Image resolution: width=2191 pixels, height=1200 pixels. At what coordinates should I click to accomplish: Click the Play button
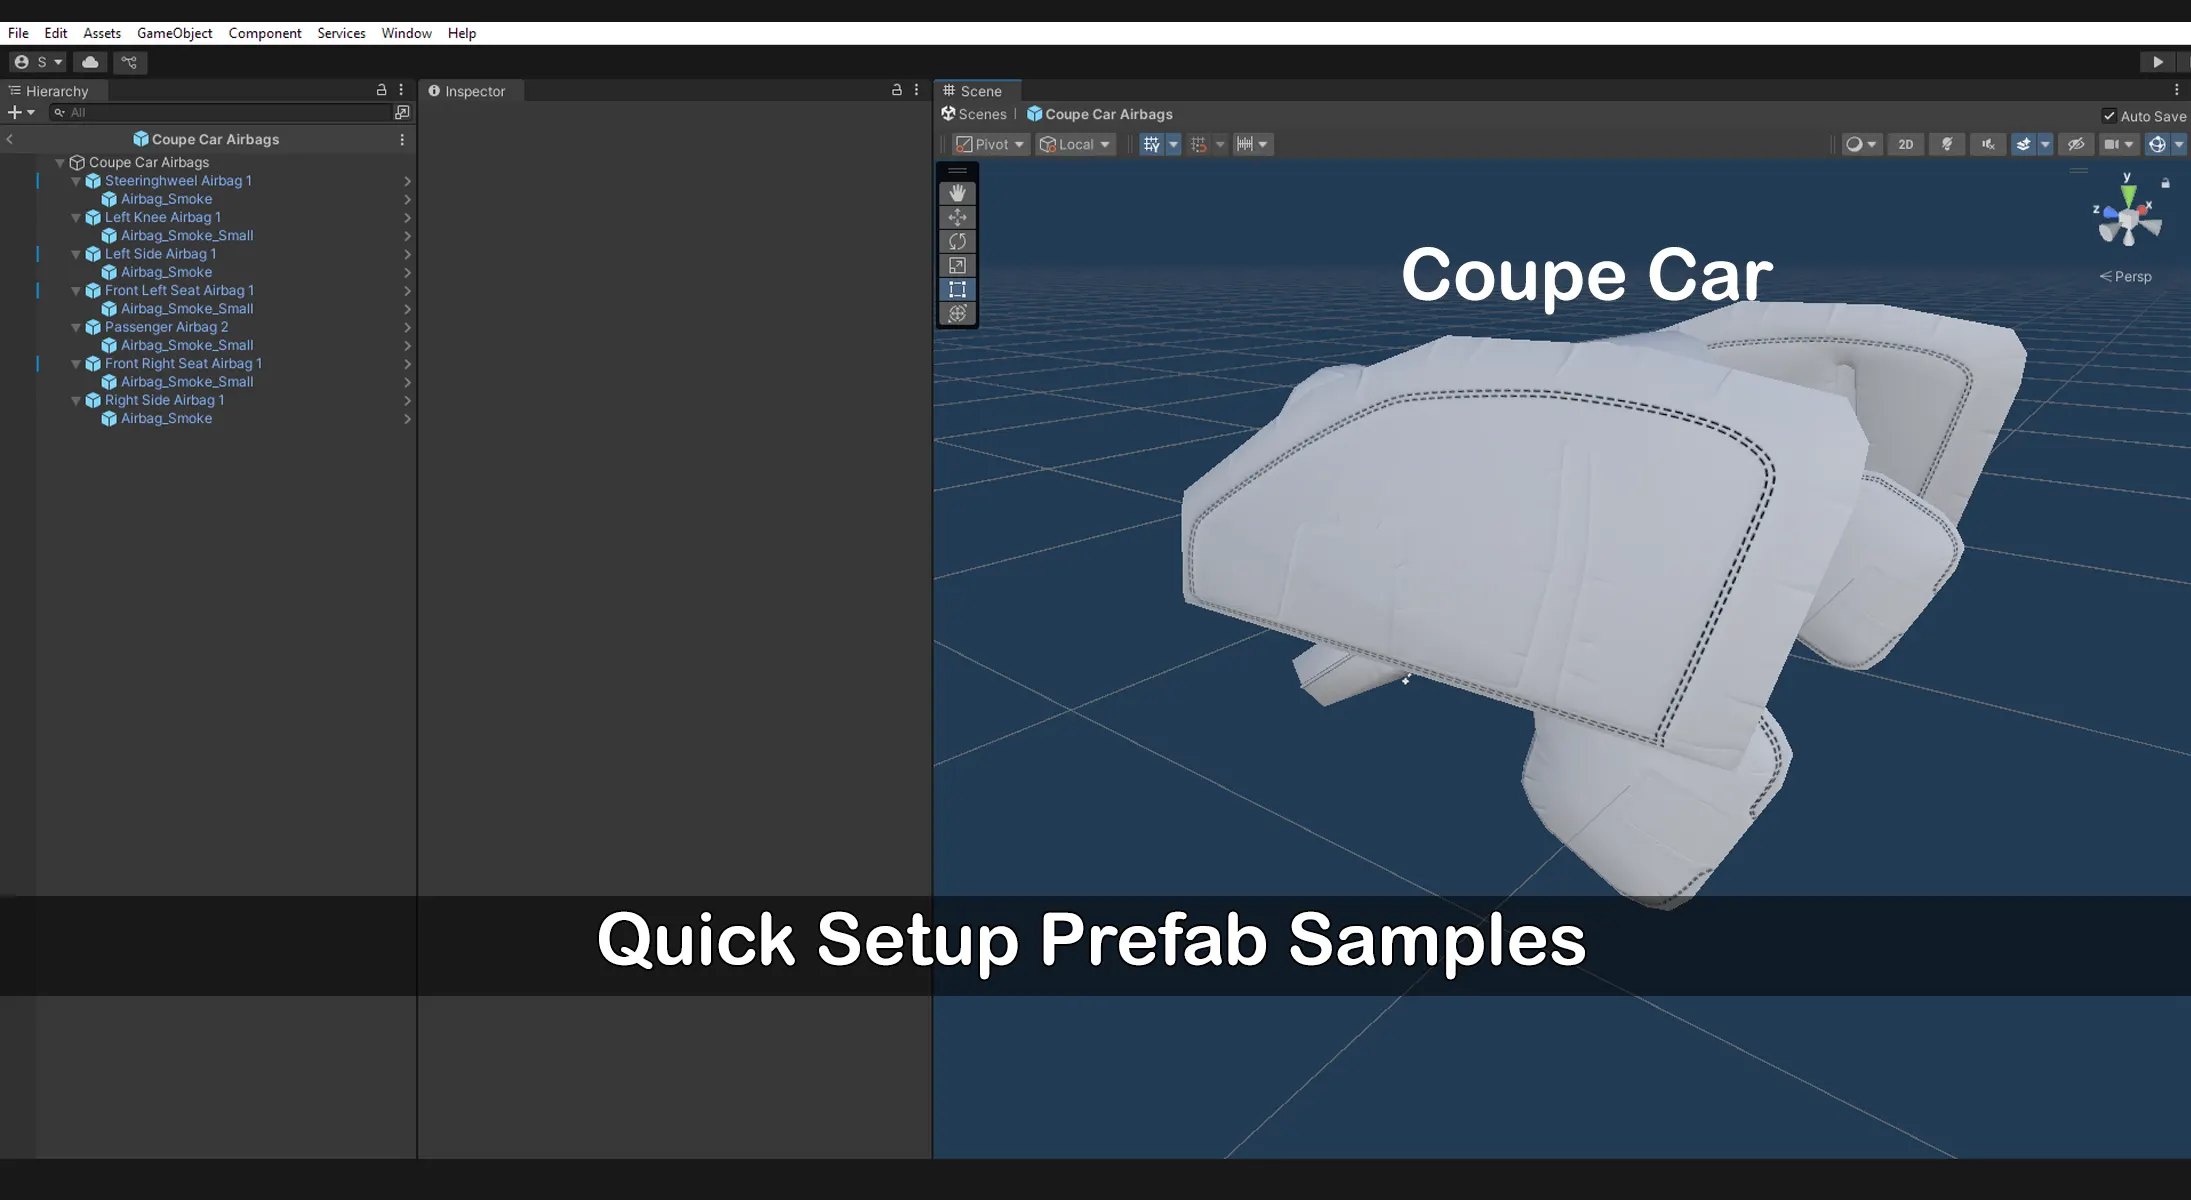[x=2157, y=62]
